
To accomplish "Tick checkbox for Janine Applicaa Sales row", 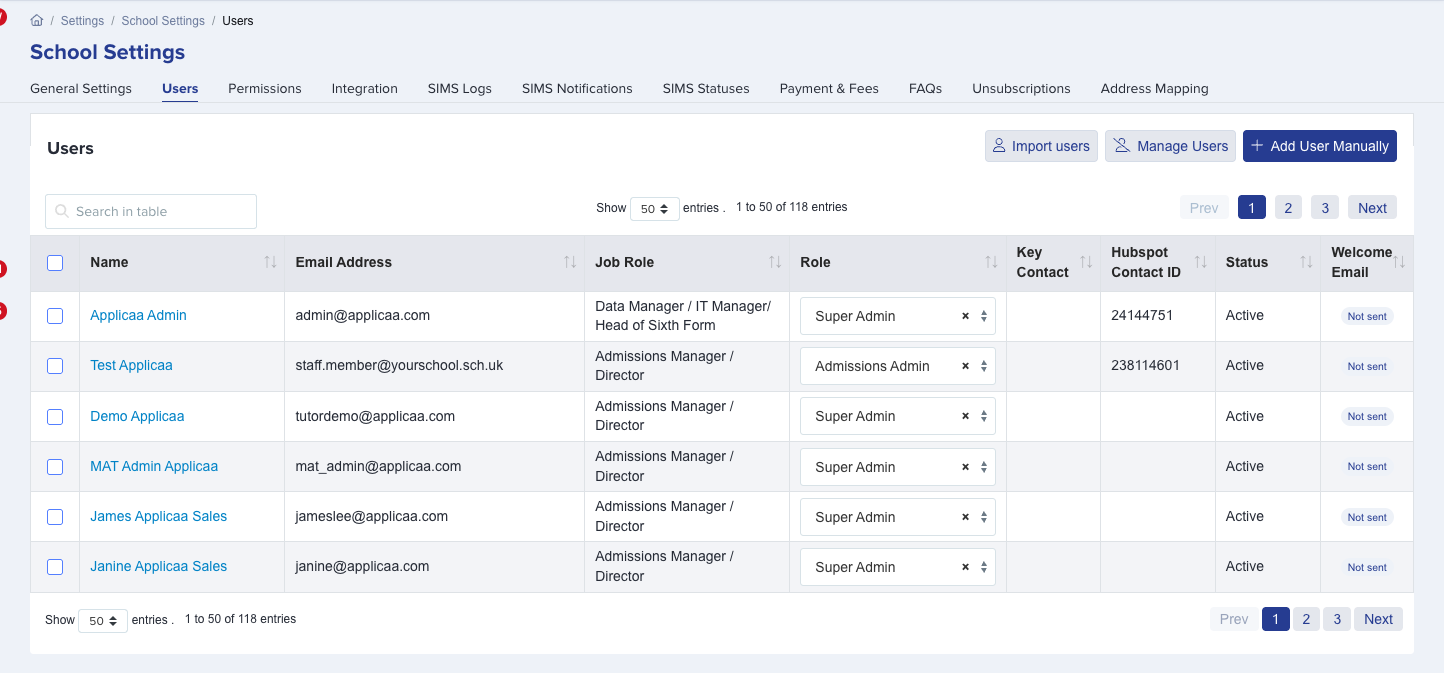I will click(x=55, y=566).
